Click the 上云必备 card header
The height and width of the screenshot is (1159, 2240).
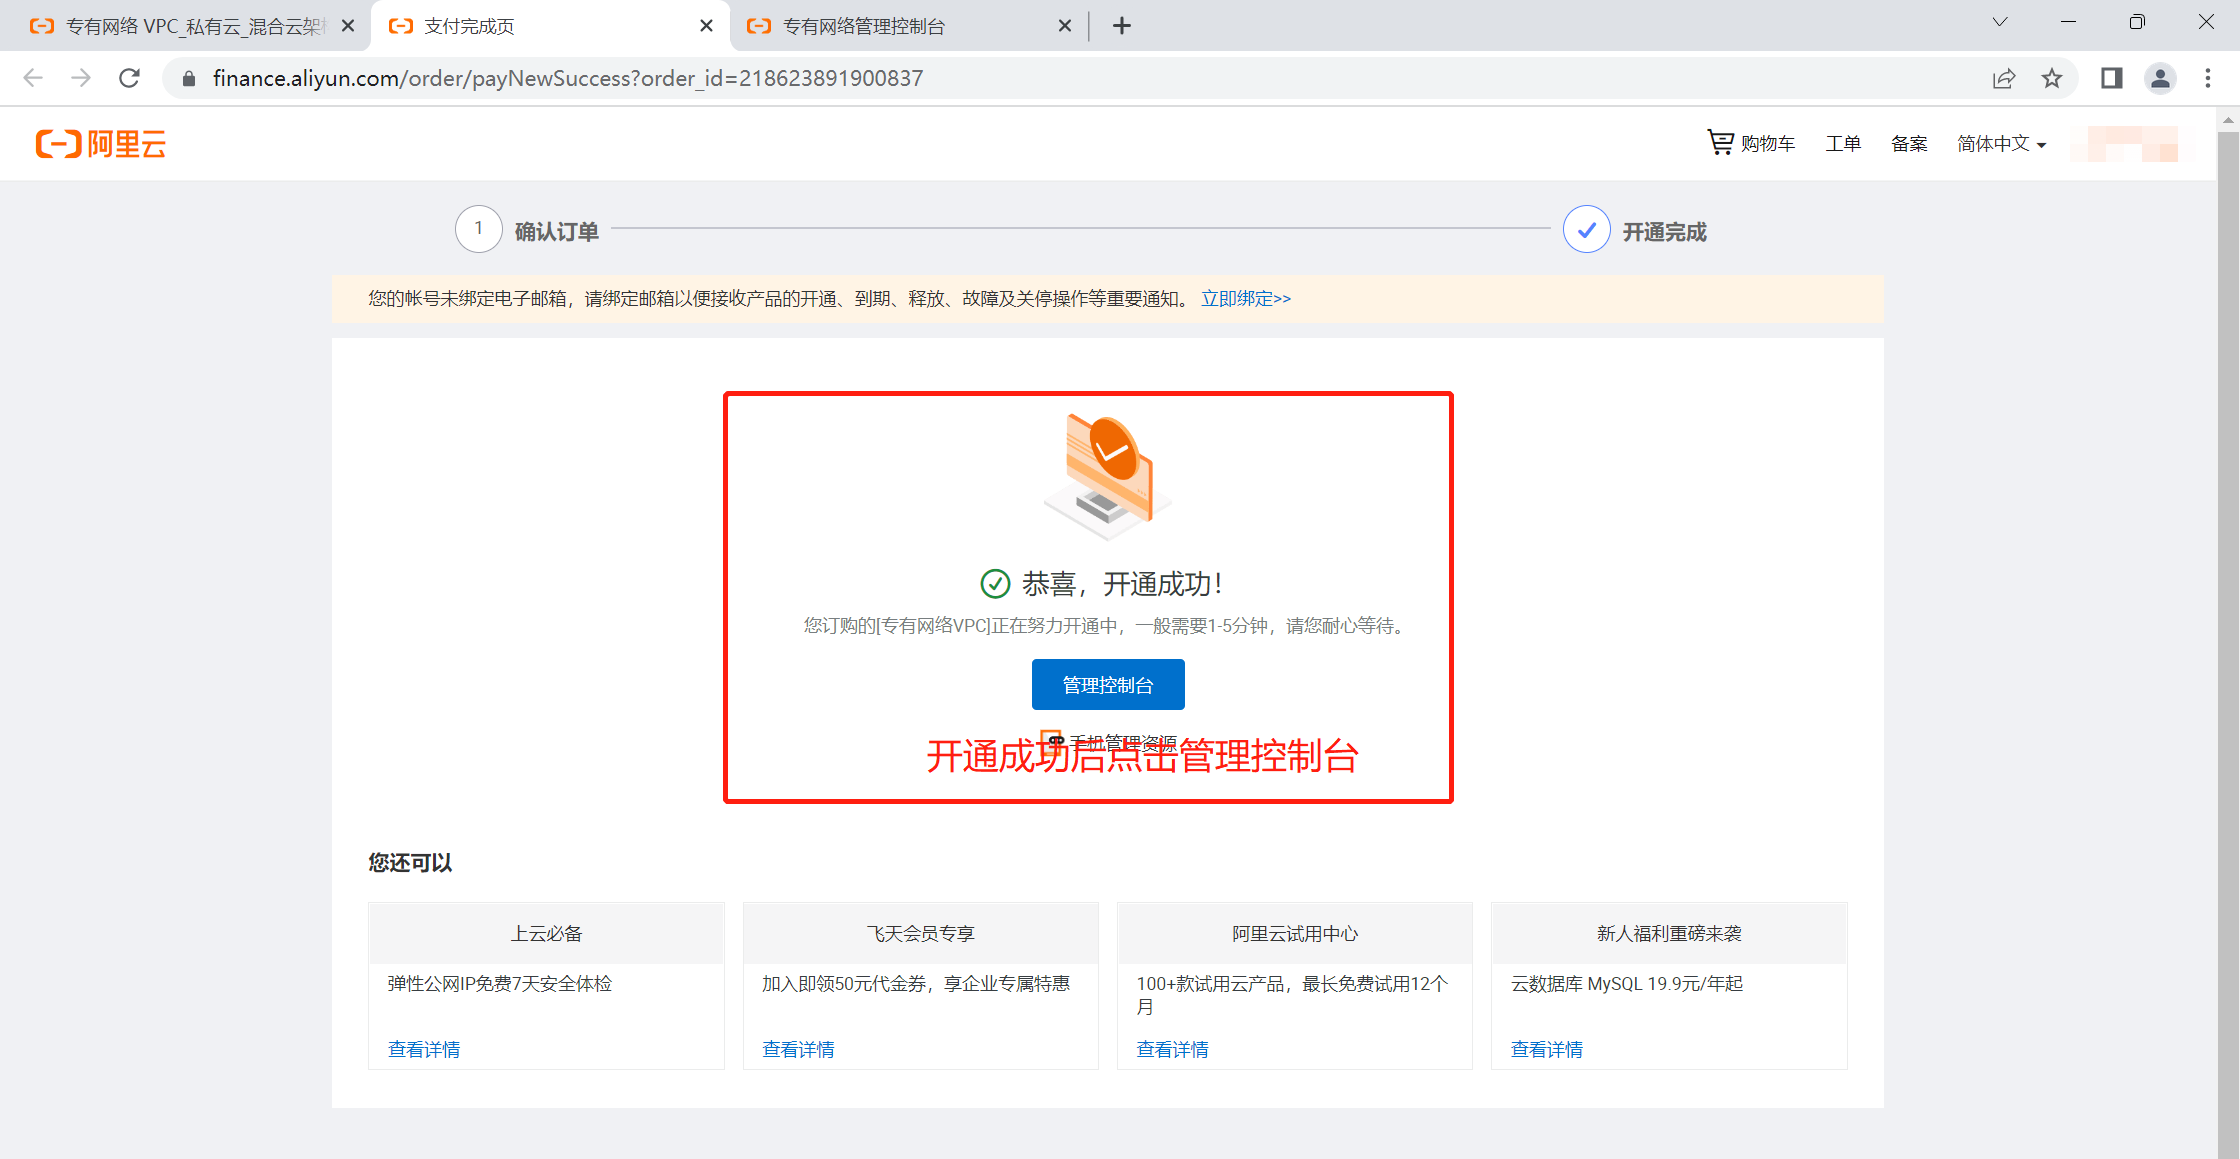(546, 933)
